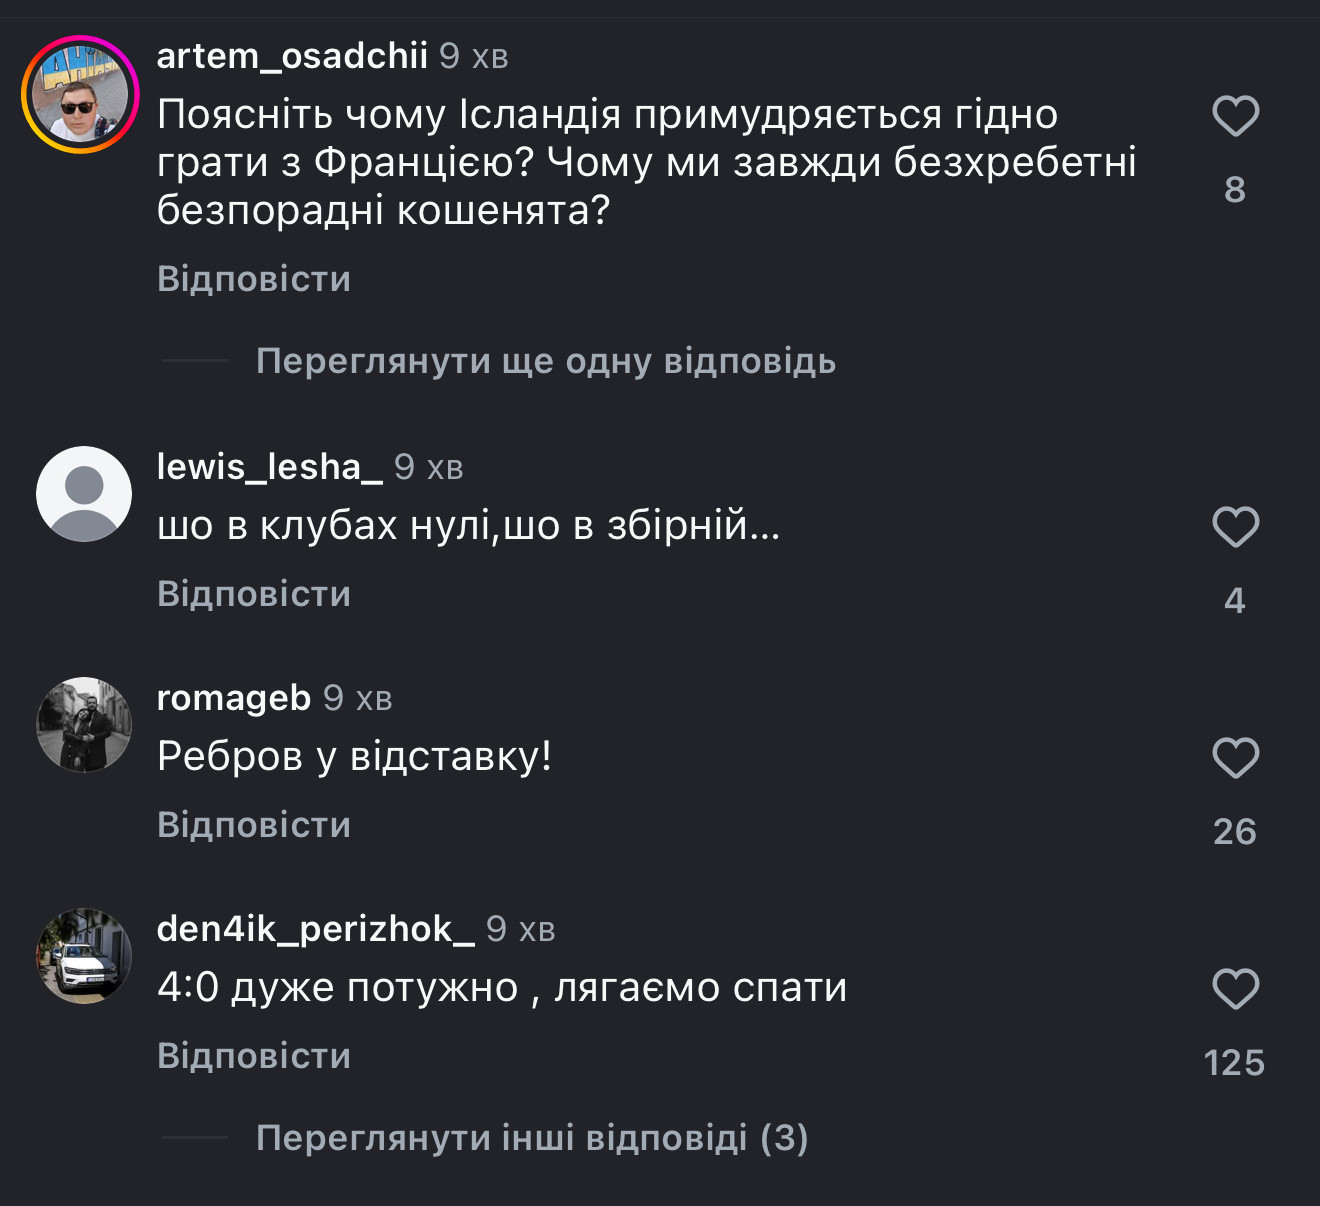This screenshot has height=1206, width=1320.
Task: Open lewis_lesha_'s default avatar
Action: point(84,494)
